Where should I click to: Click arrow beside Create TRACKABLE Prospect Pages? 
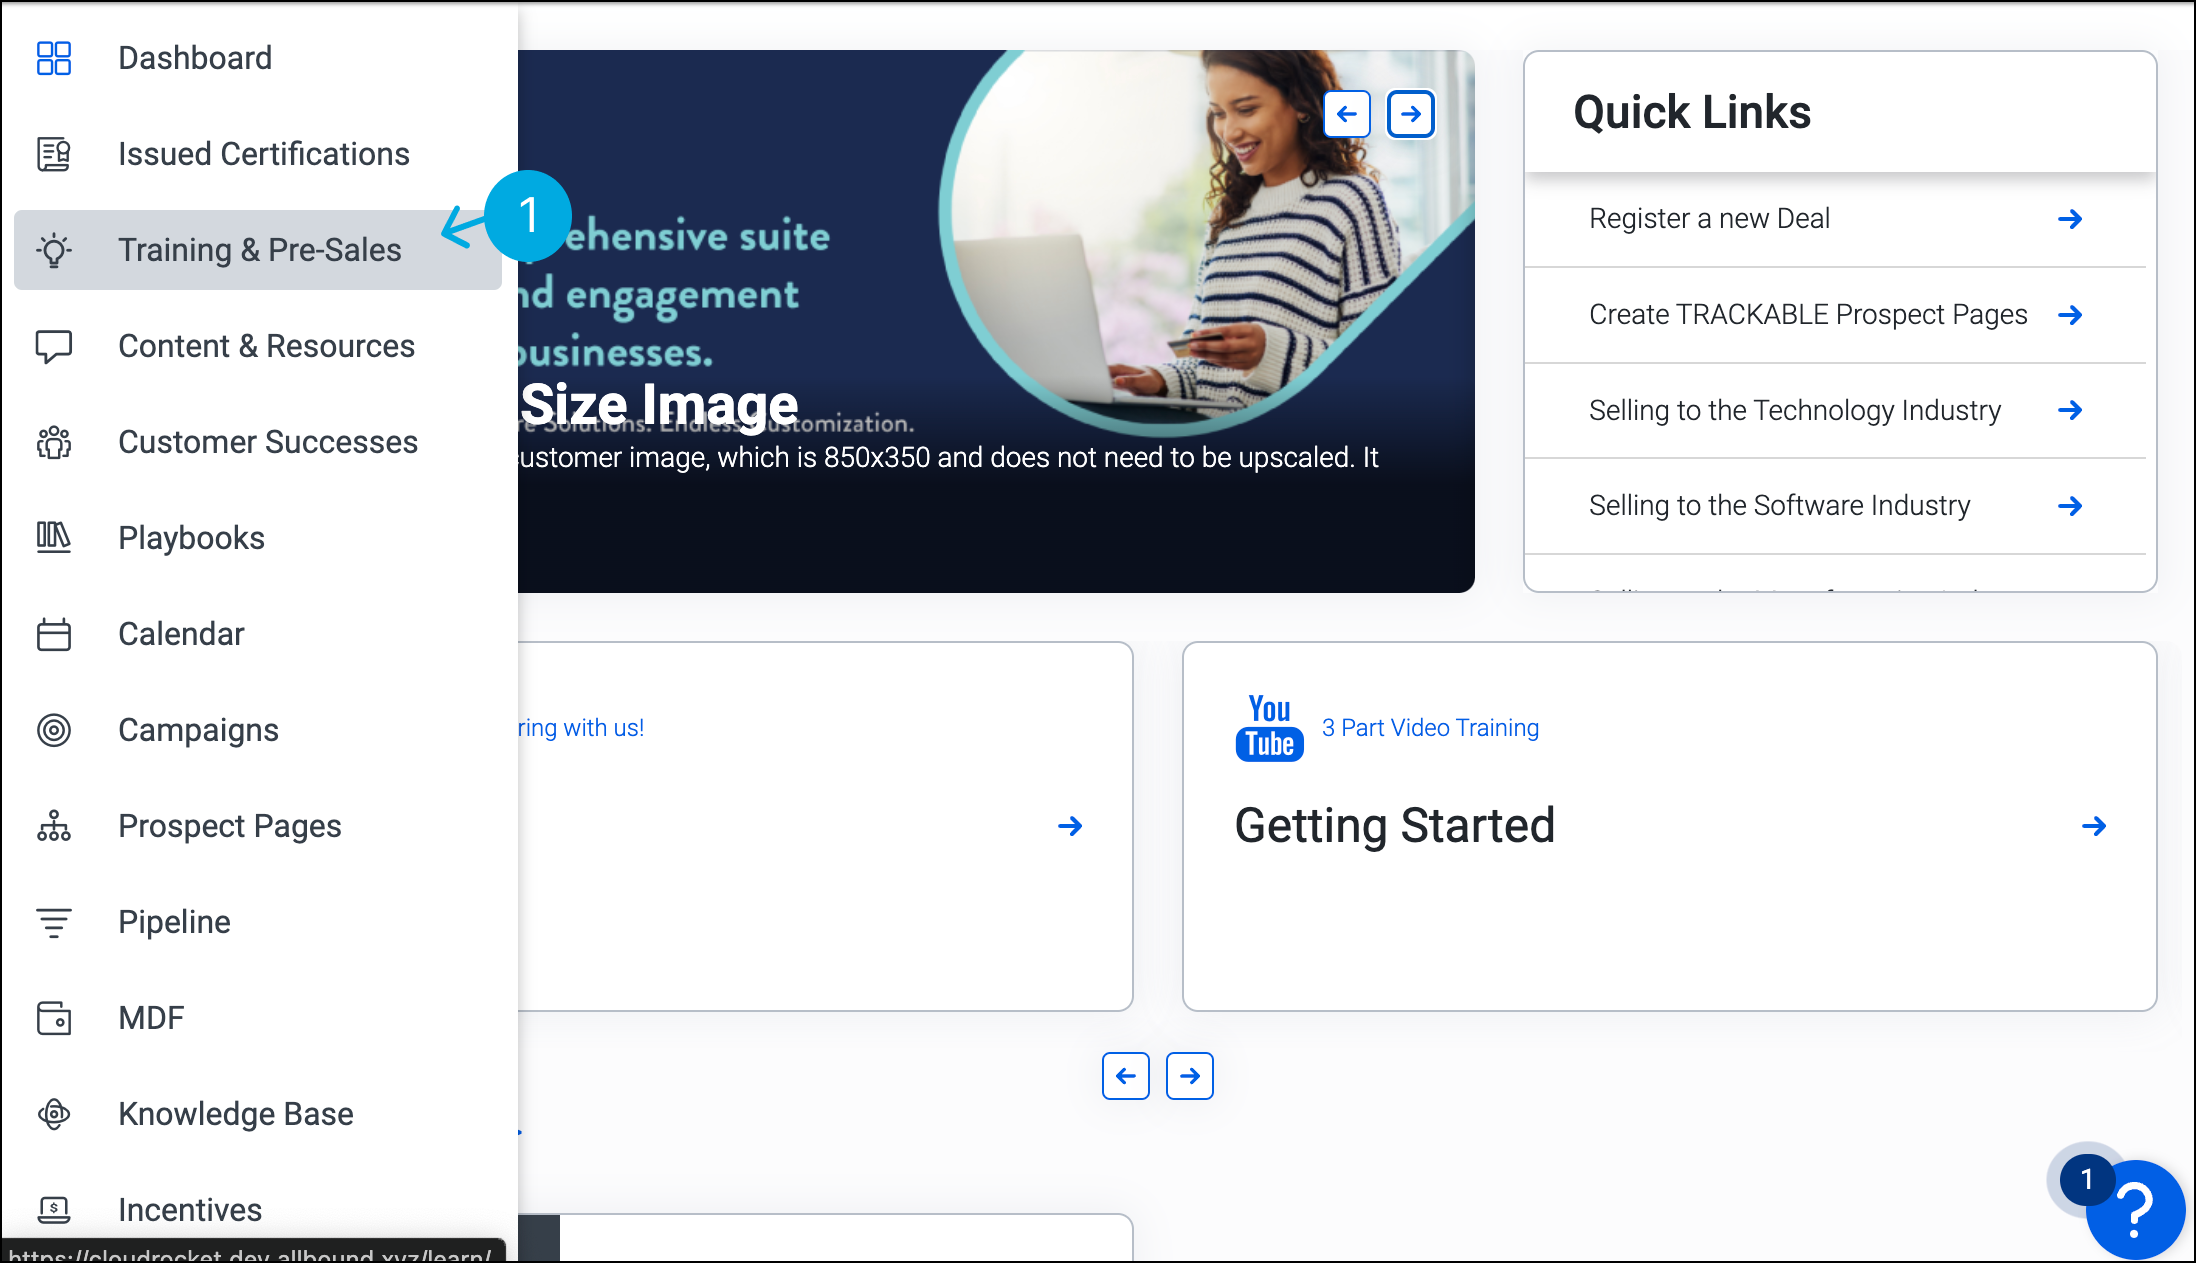[x=2070, y=315]
